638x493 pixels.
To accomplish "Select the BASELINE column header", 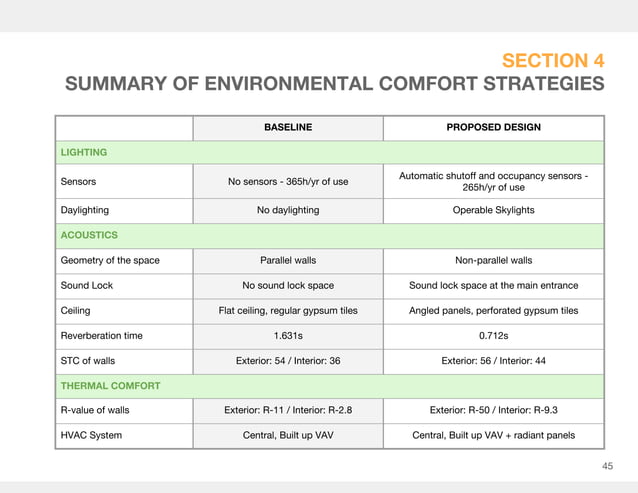I will pyautogui.click(x=288, y=127).
